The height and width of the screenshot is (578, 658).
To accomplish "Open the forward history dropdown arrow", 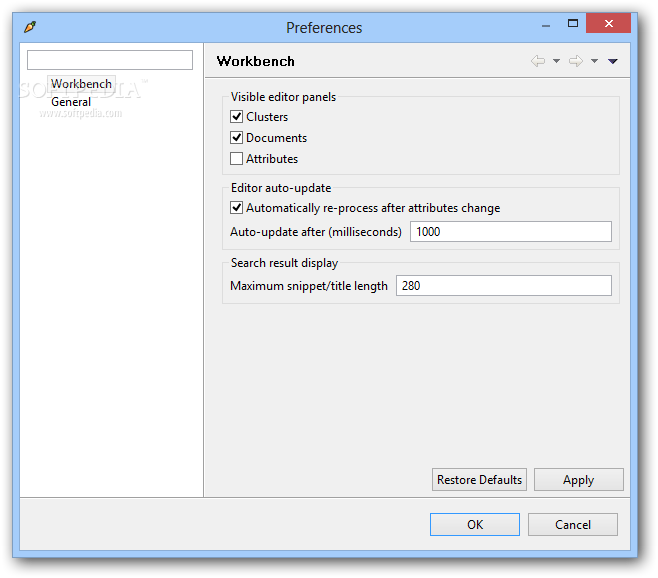I will [594, 61].
